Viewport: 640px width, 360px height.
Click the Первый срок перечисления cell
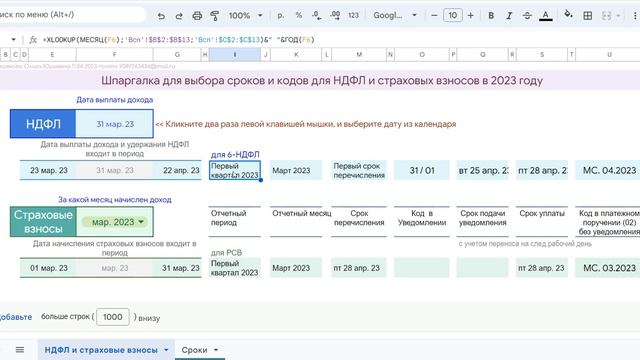pos(359,171)
